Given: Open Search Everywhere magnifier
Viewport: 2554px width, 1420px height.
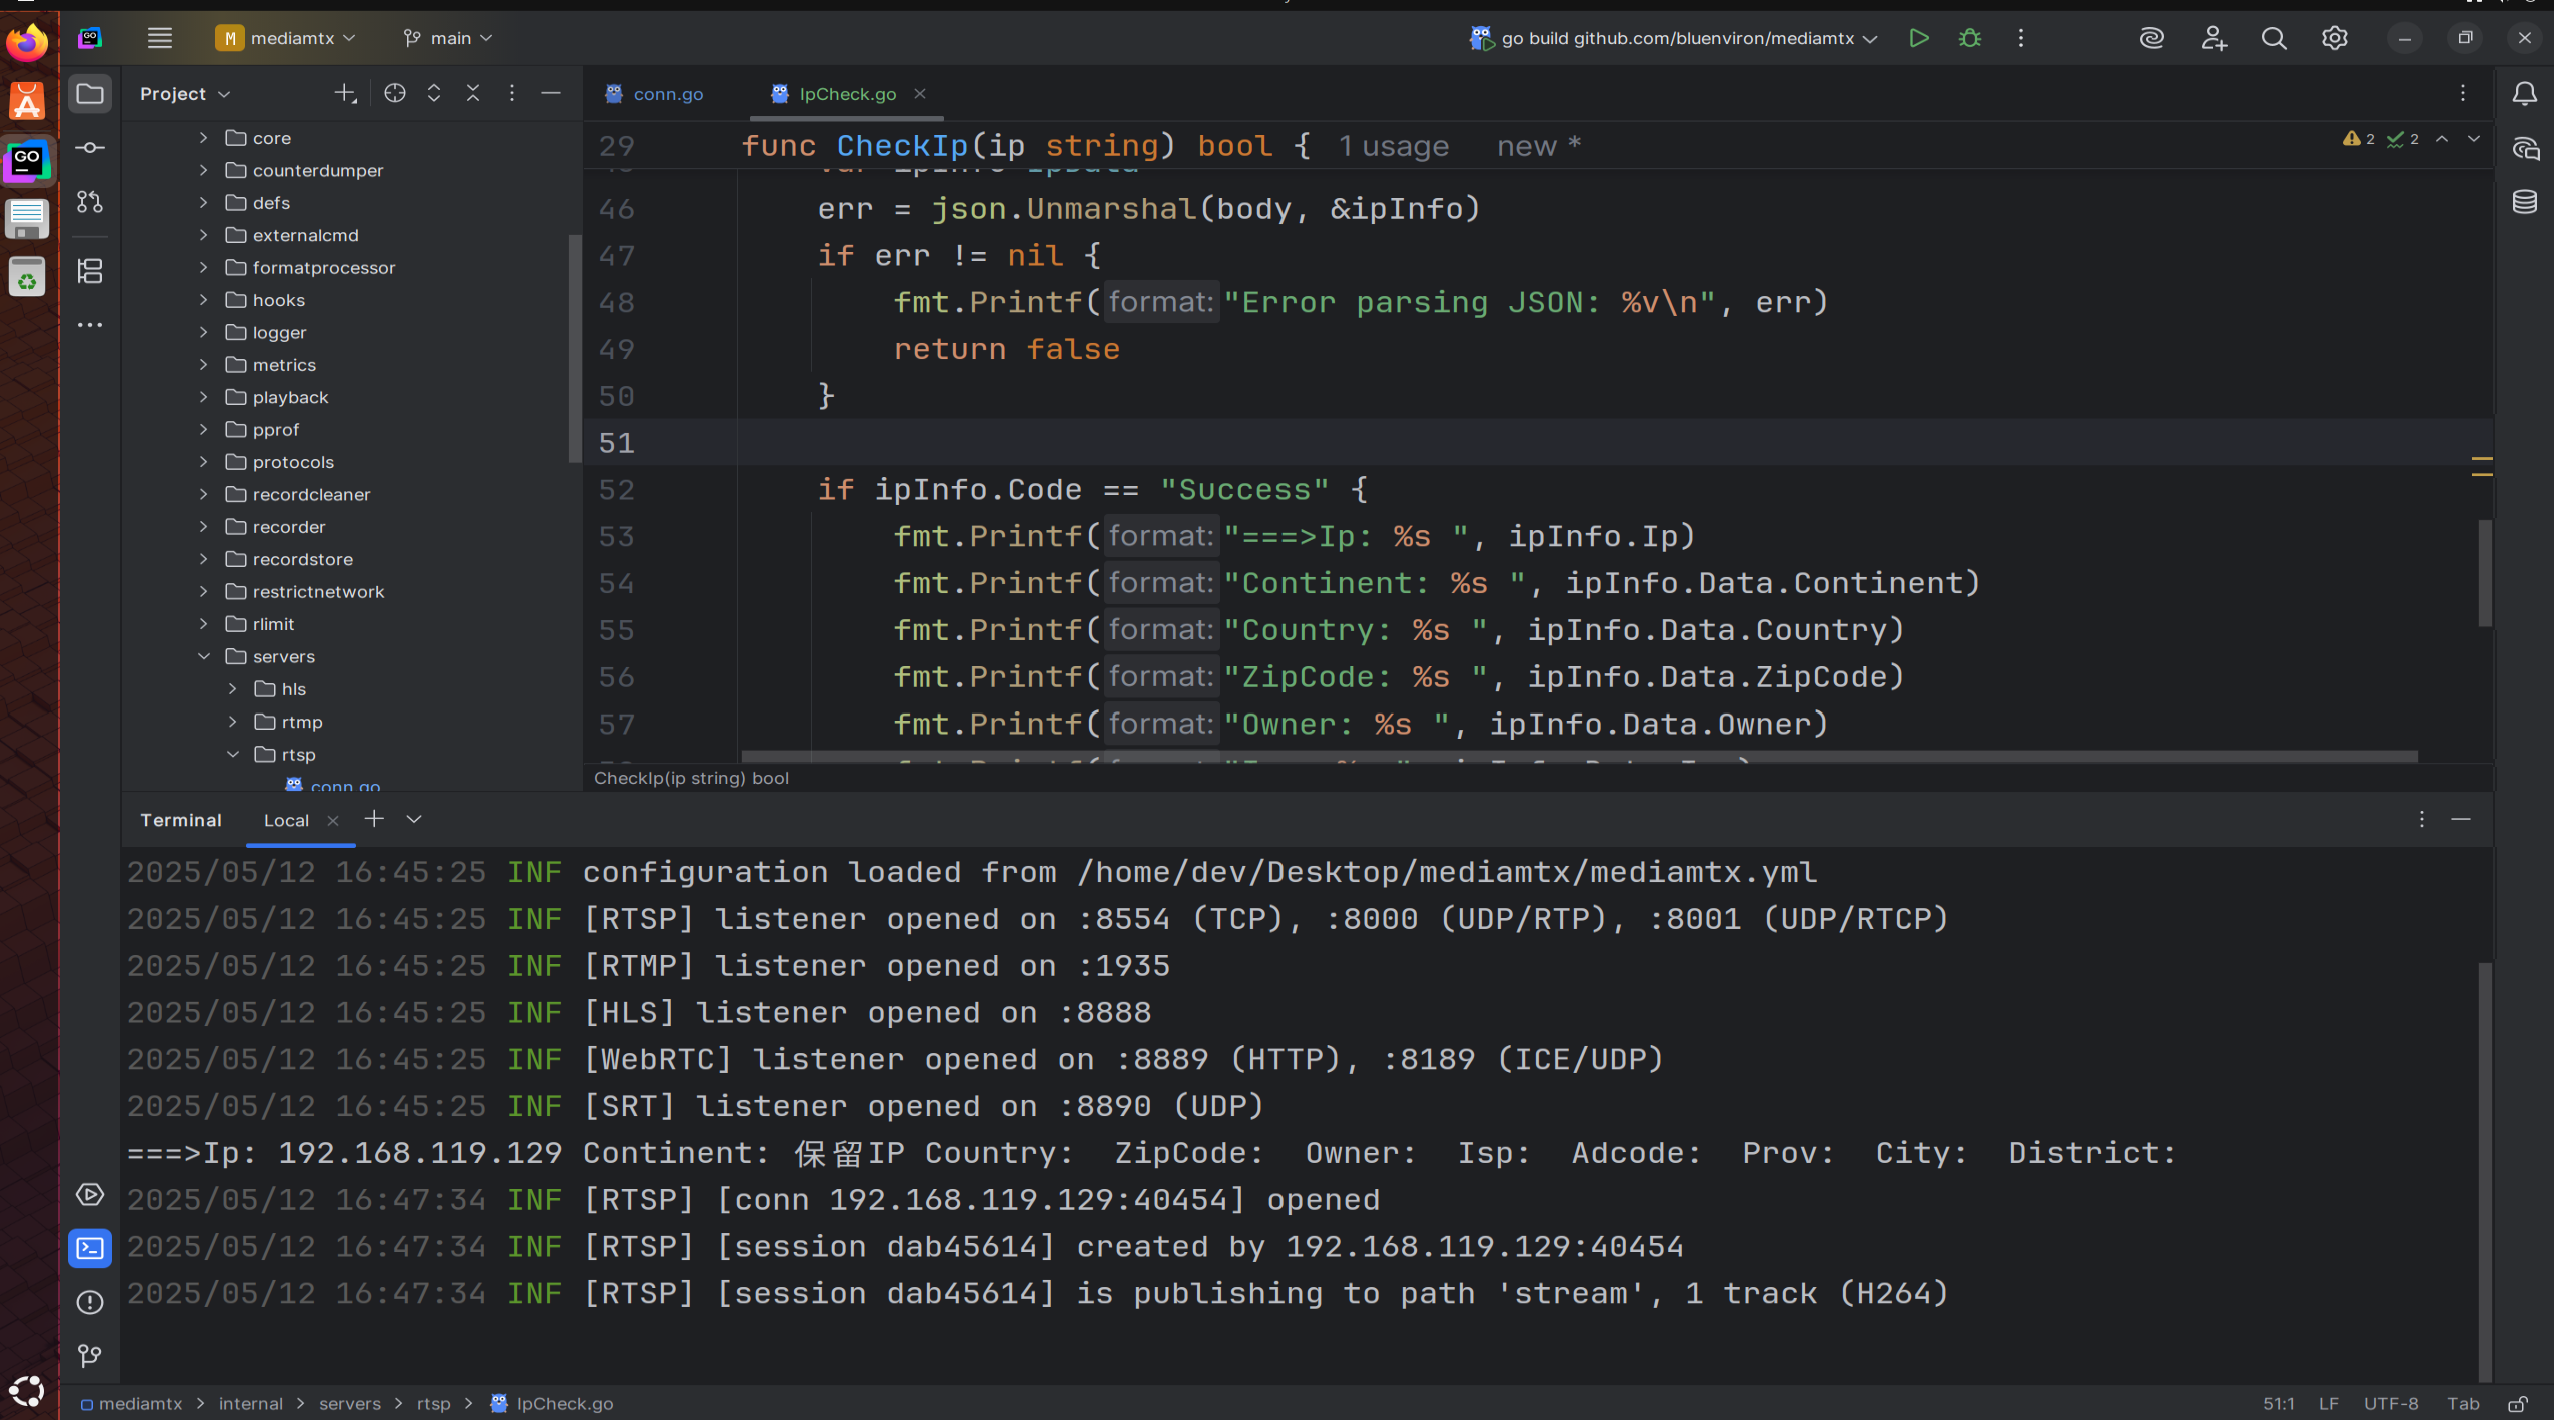Looking at the screenshot, I should [x=2273, y=38].
